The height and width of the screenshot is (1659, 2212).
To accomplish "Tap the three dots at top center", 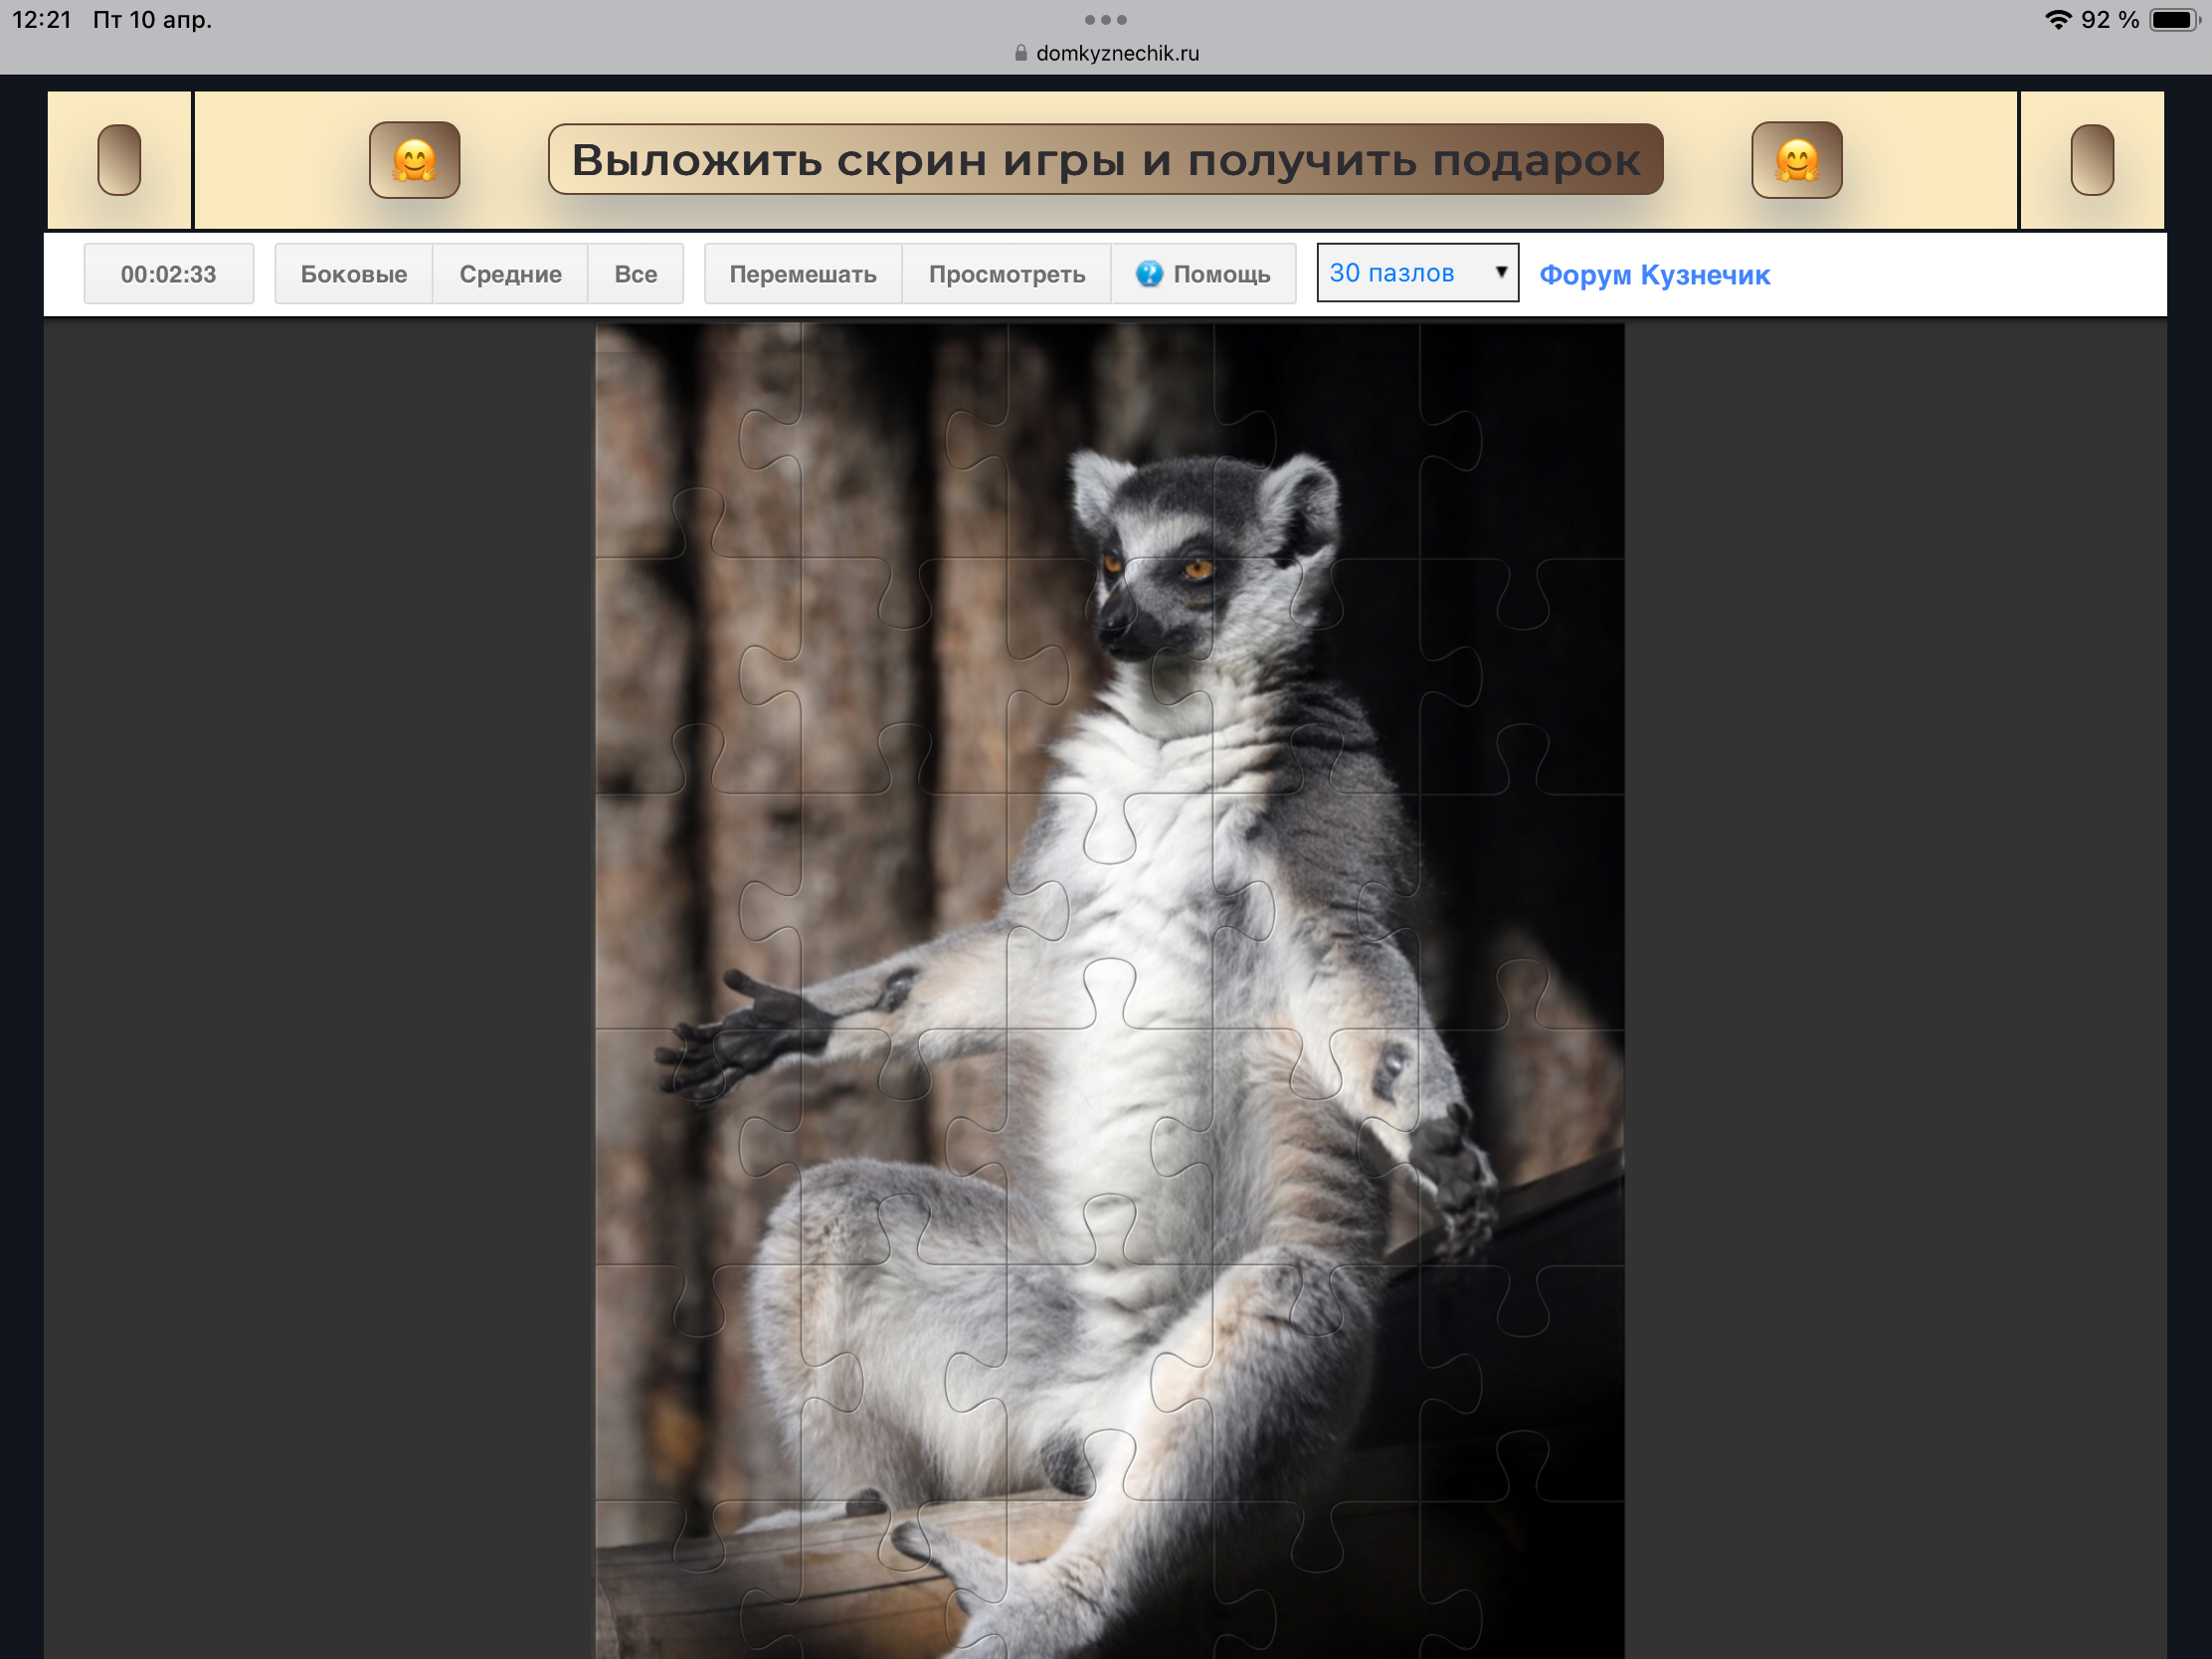I will 1105,19.
